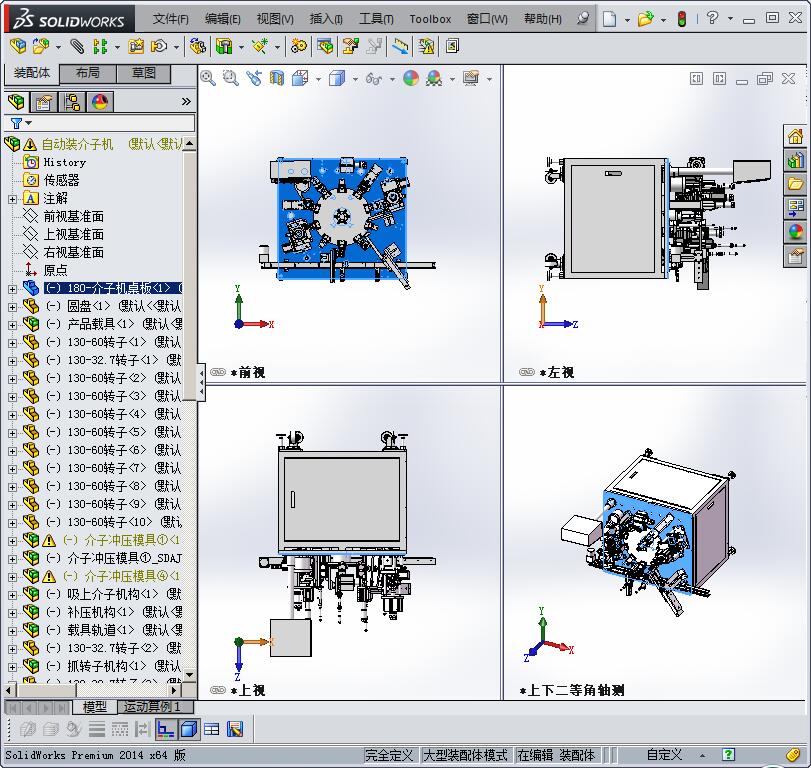Click the Rebuild traffic light icon

click(682, 19)
